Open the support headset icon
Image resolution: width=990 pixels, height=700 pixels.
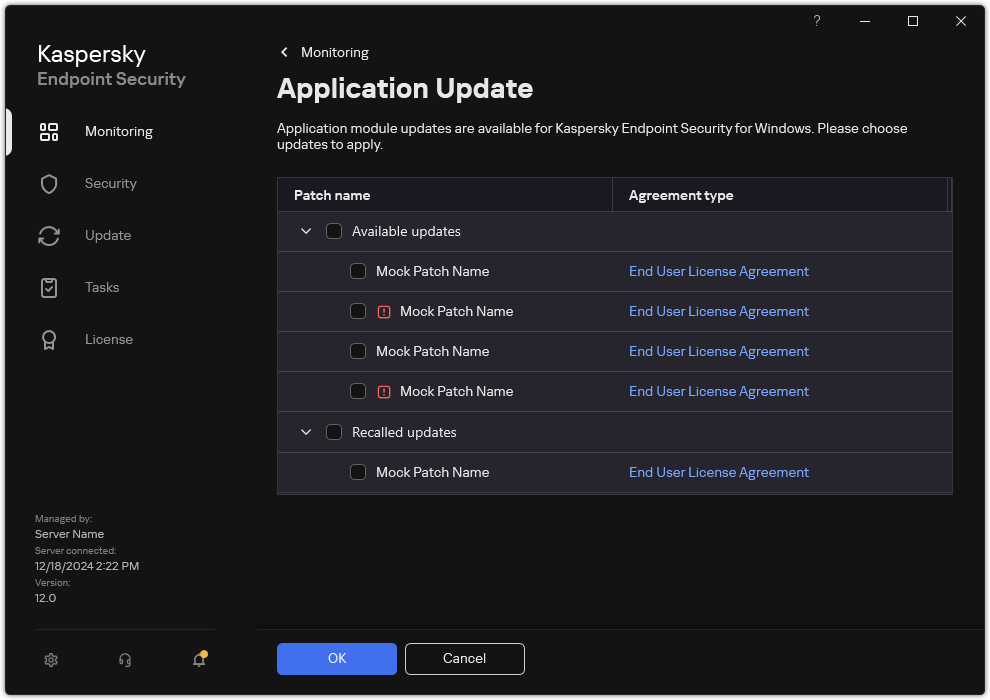click(124, 660)
